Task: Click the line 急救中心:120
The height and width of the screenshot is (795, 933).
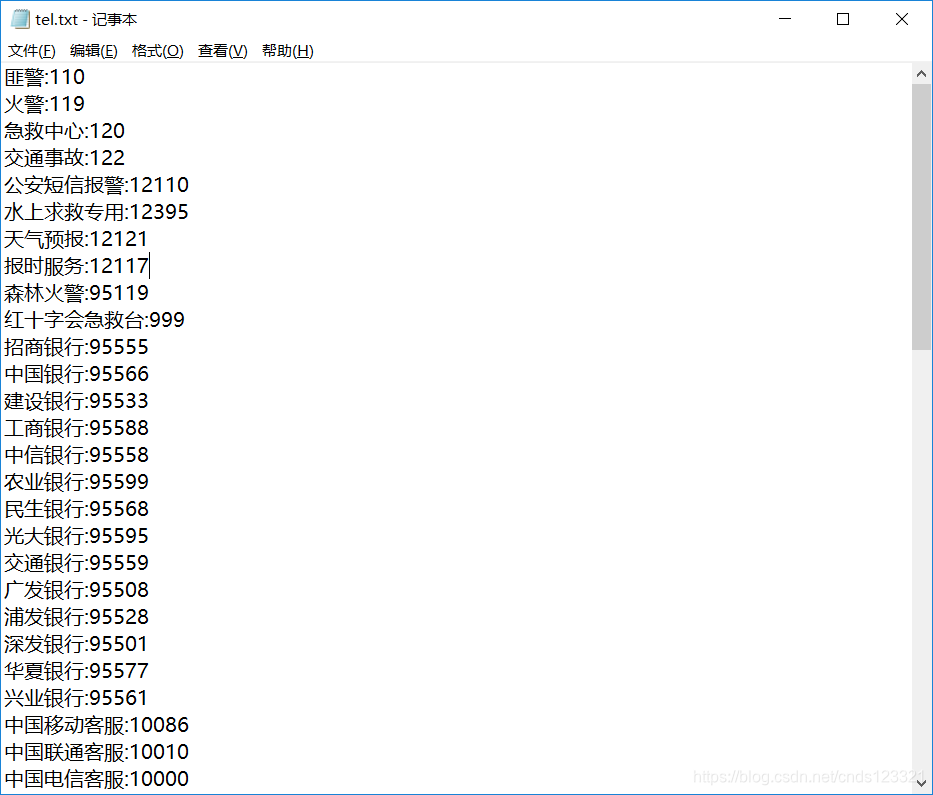Action: (64, 131)
